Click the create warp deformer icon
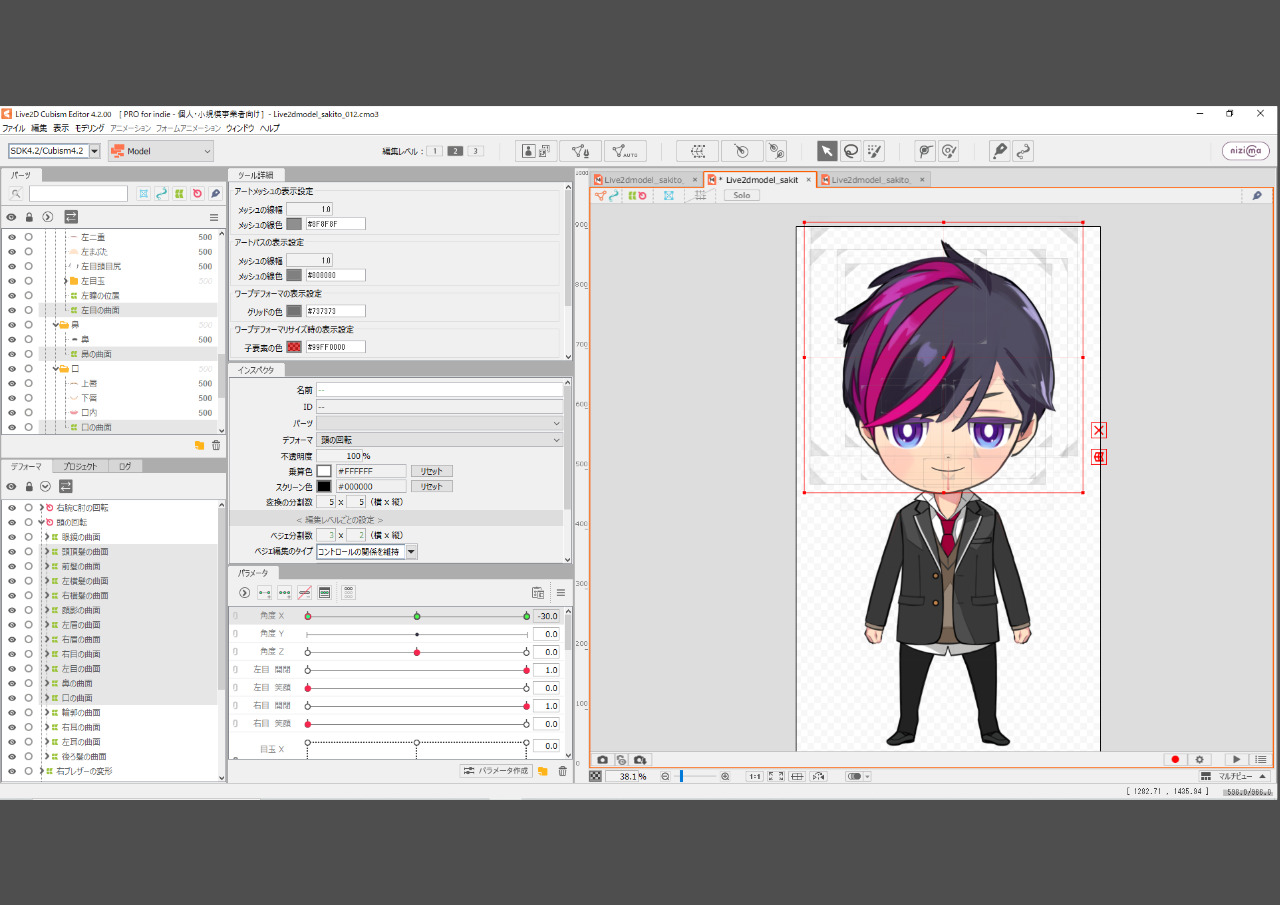Screen dimensions: 1280x905 click(x=698, y=151)
